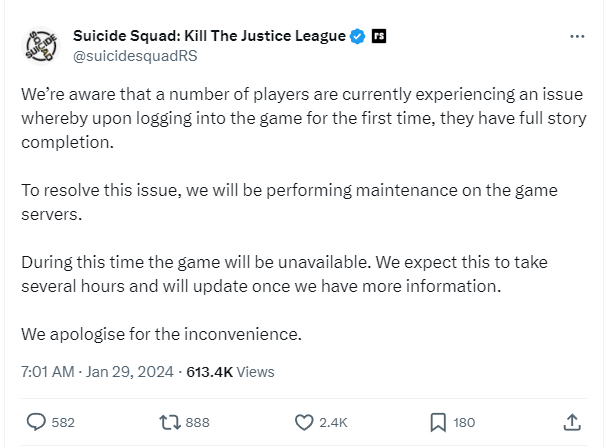Open the 613.4K Views analytics link
The image size is (612, 447).
pos(229,372)
